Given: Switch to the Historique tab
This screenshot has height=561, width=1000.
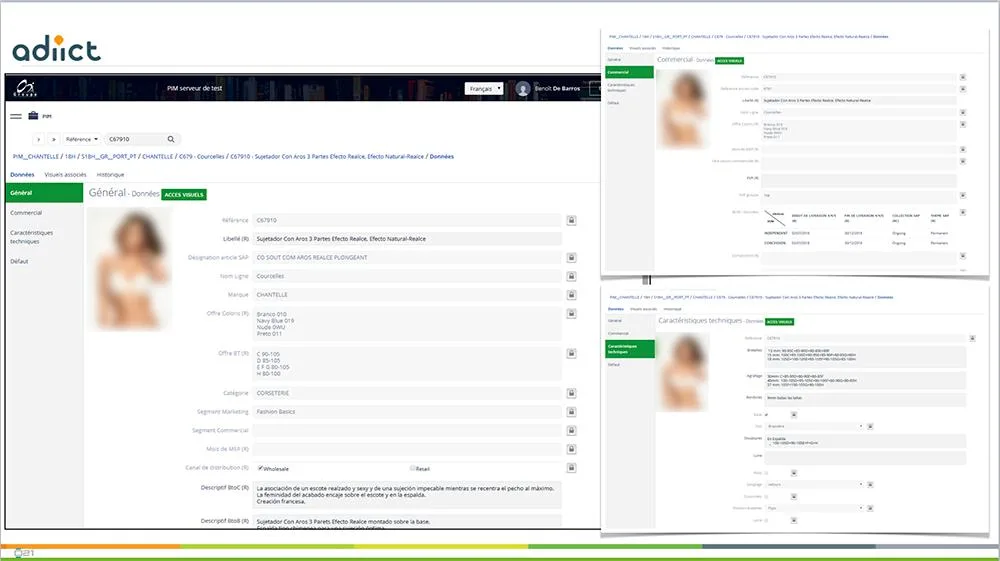Looking at the screenshot, I should [x=110, y=175].
